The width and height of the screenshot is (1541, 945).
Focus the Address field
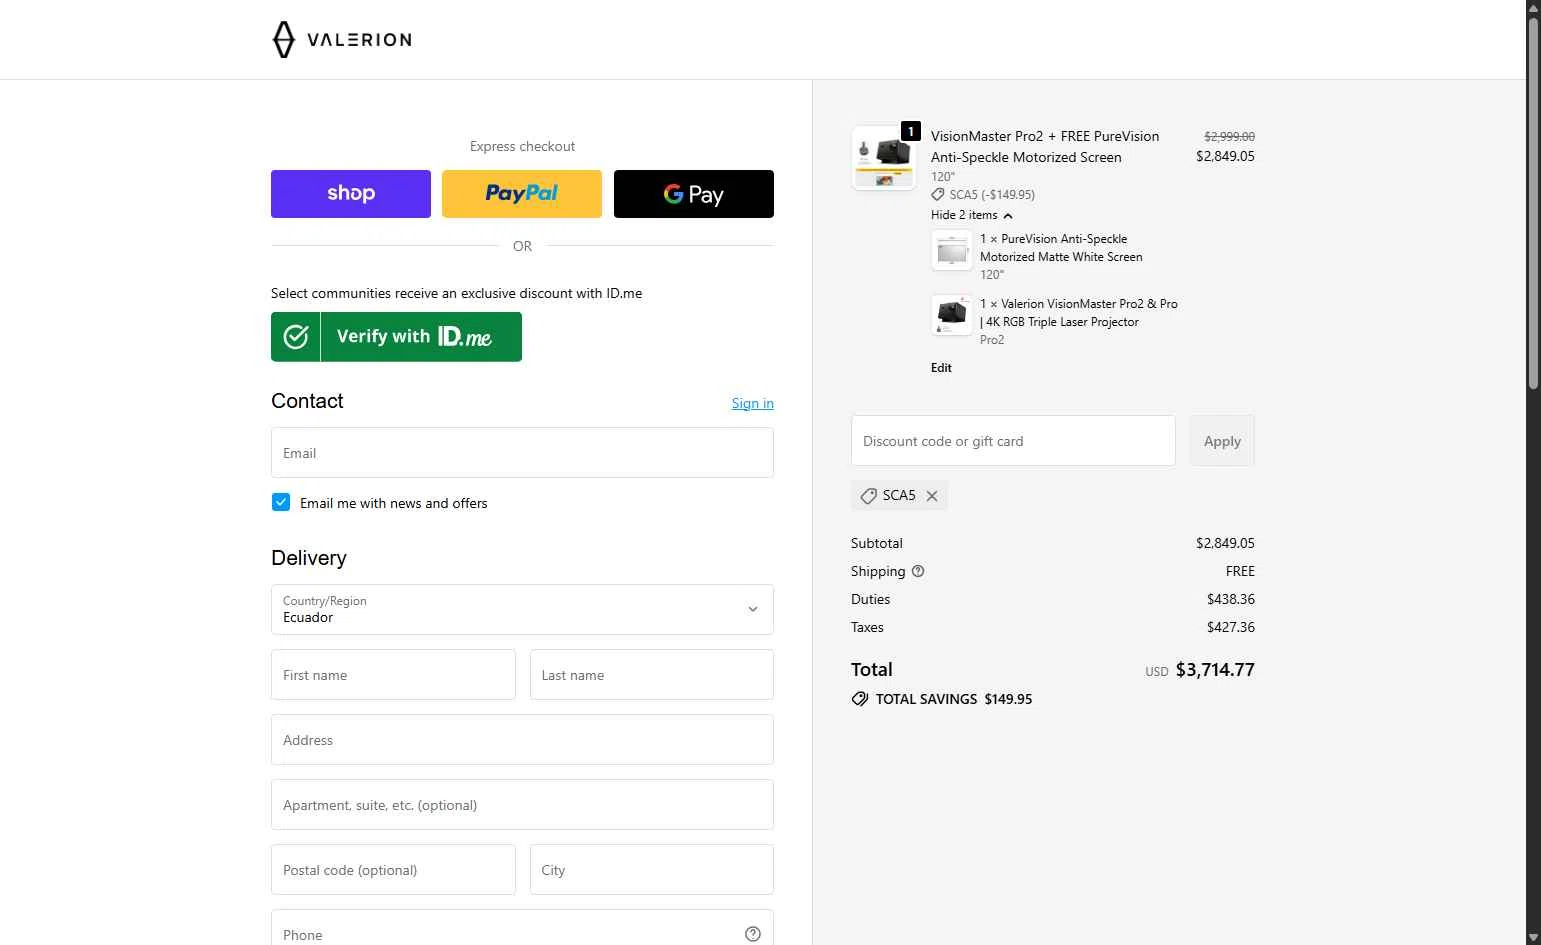[522, 740]
